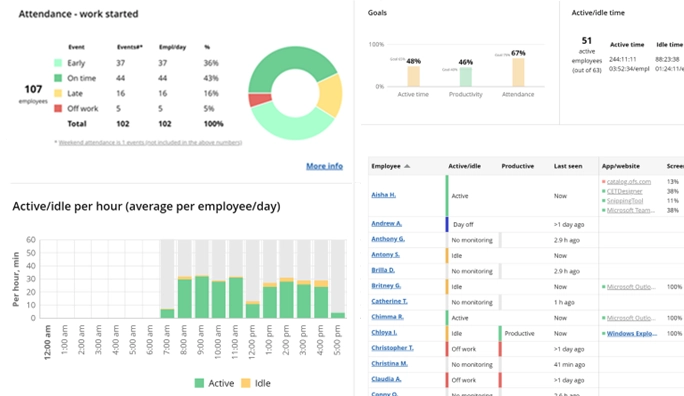The image size is (684, 396).
Task: Open employee Claudia A. profile
Action: pyautogui.click(x=386, y=379)
